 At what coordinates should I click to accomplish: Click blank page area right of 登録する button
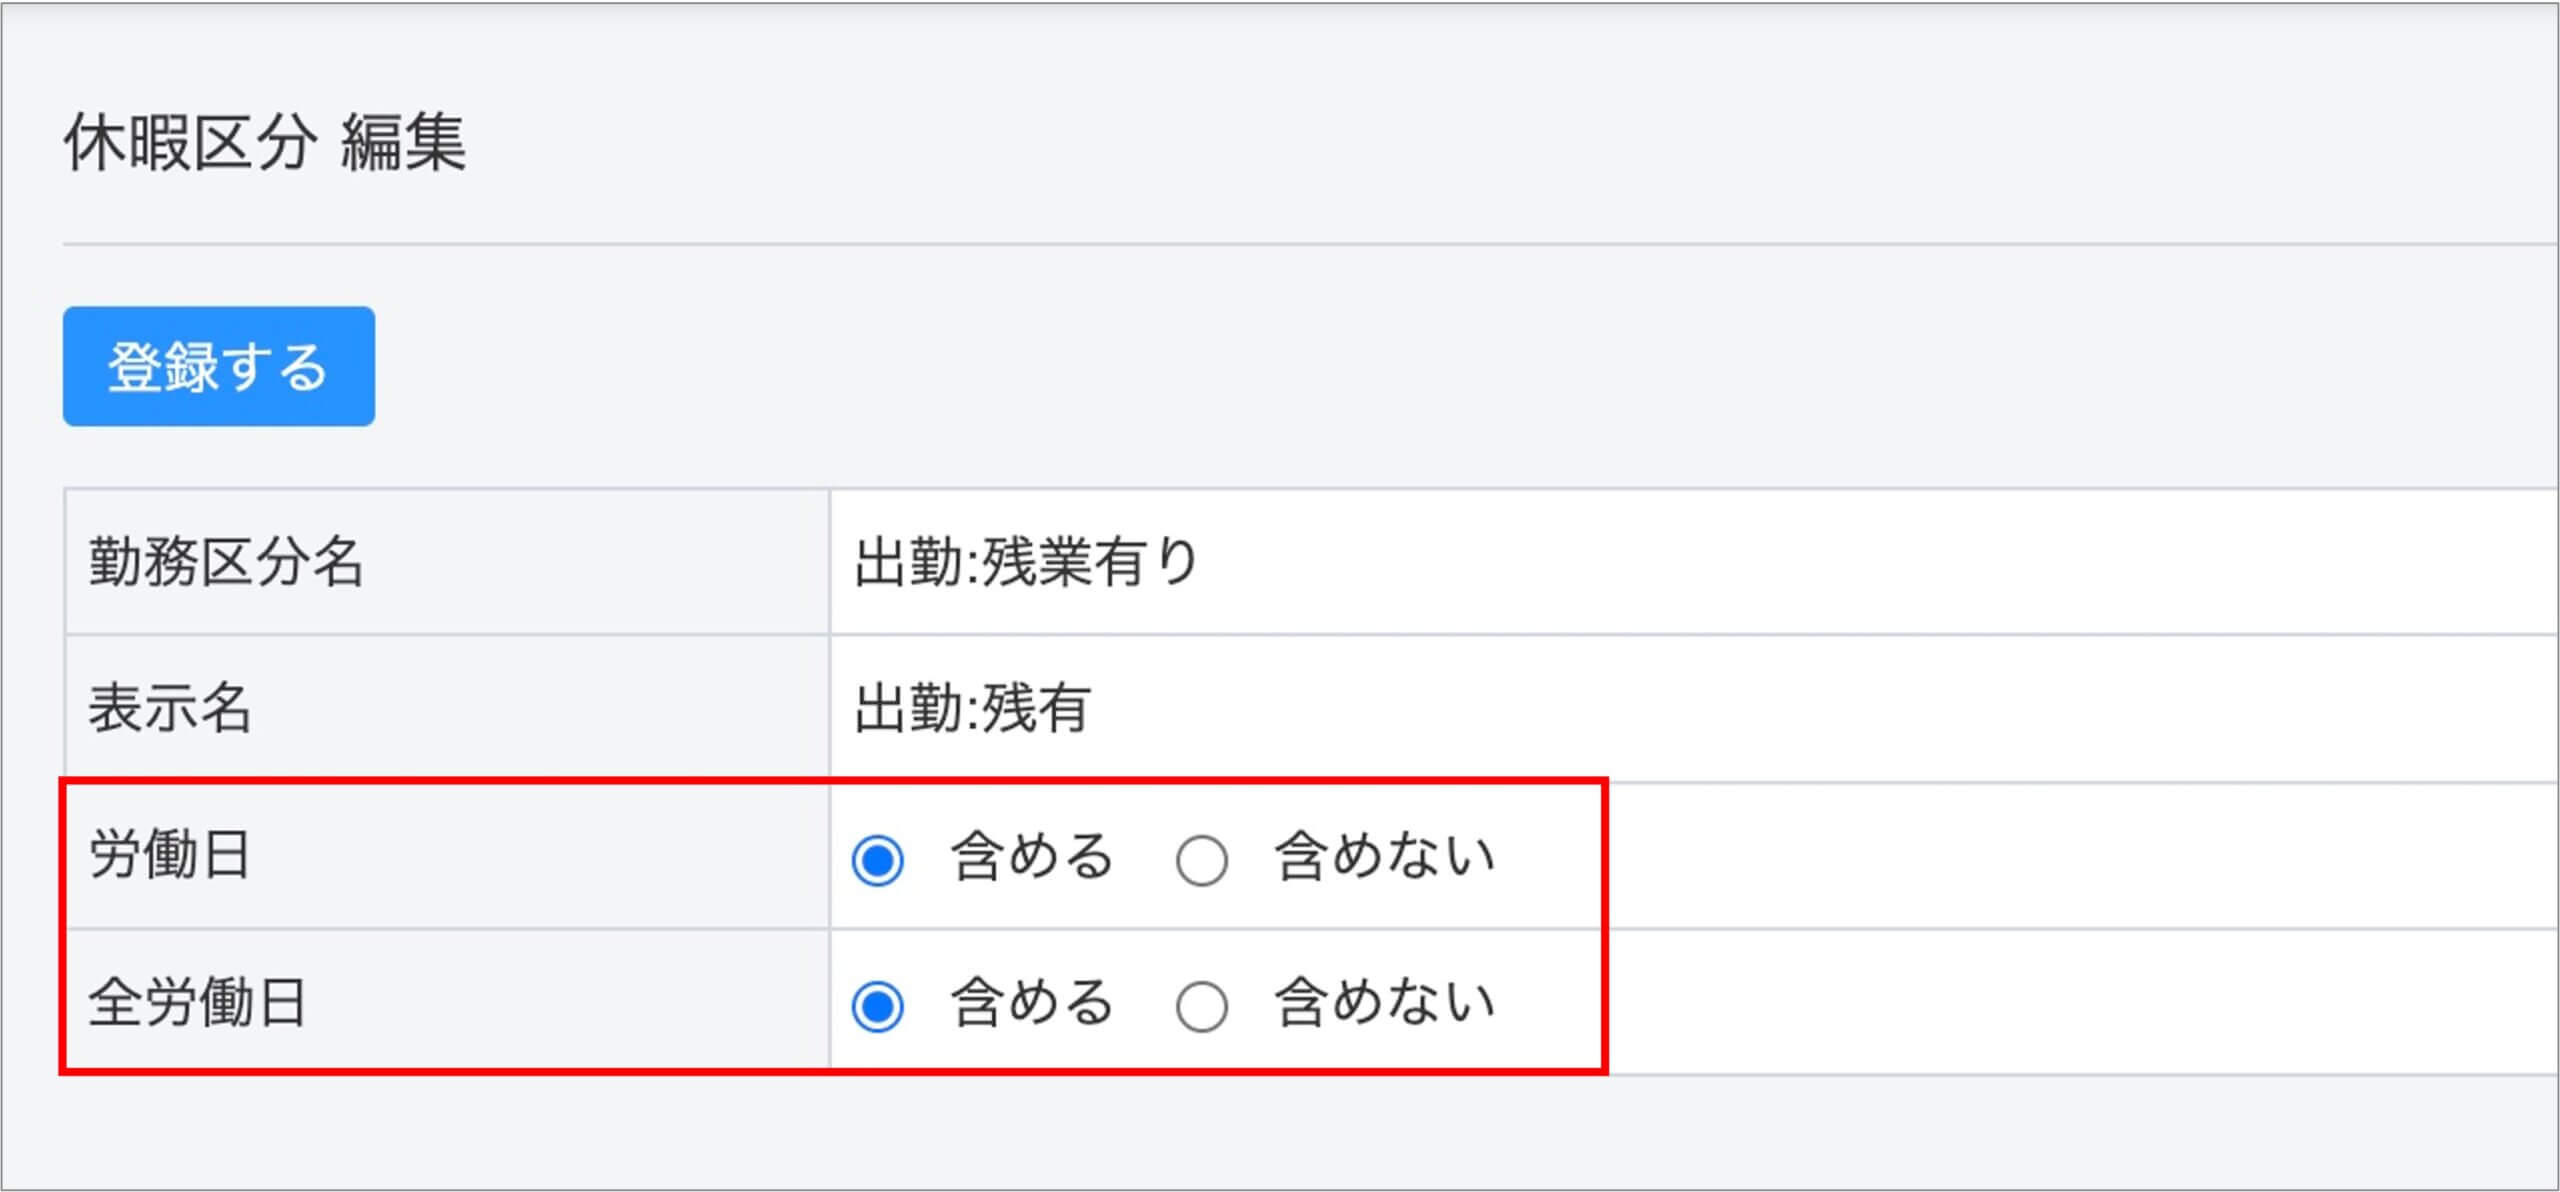coord(1300,366)
